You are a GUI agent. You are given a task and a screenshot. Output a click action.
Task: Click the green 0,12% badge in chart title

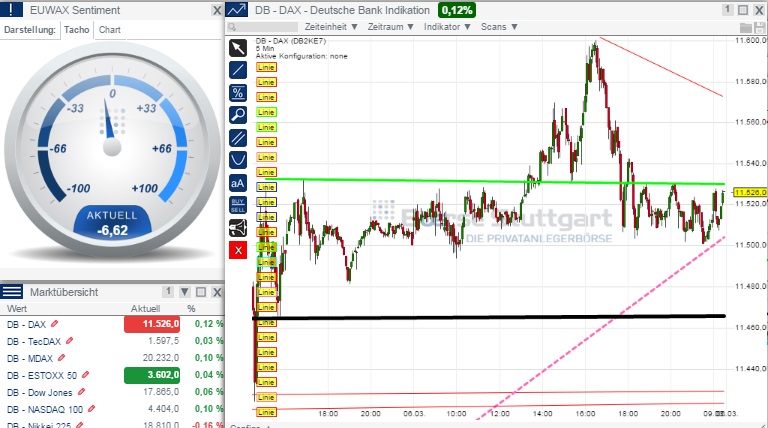[456, 10]
